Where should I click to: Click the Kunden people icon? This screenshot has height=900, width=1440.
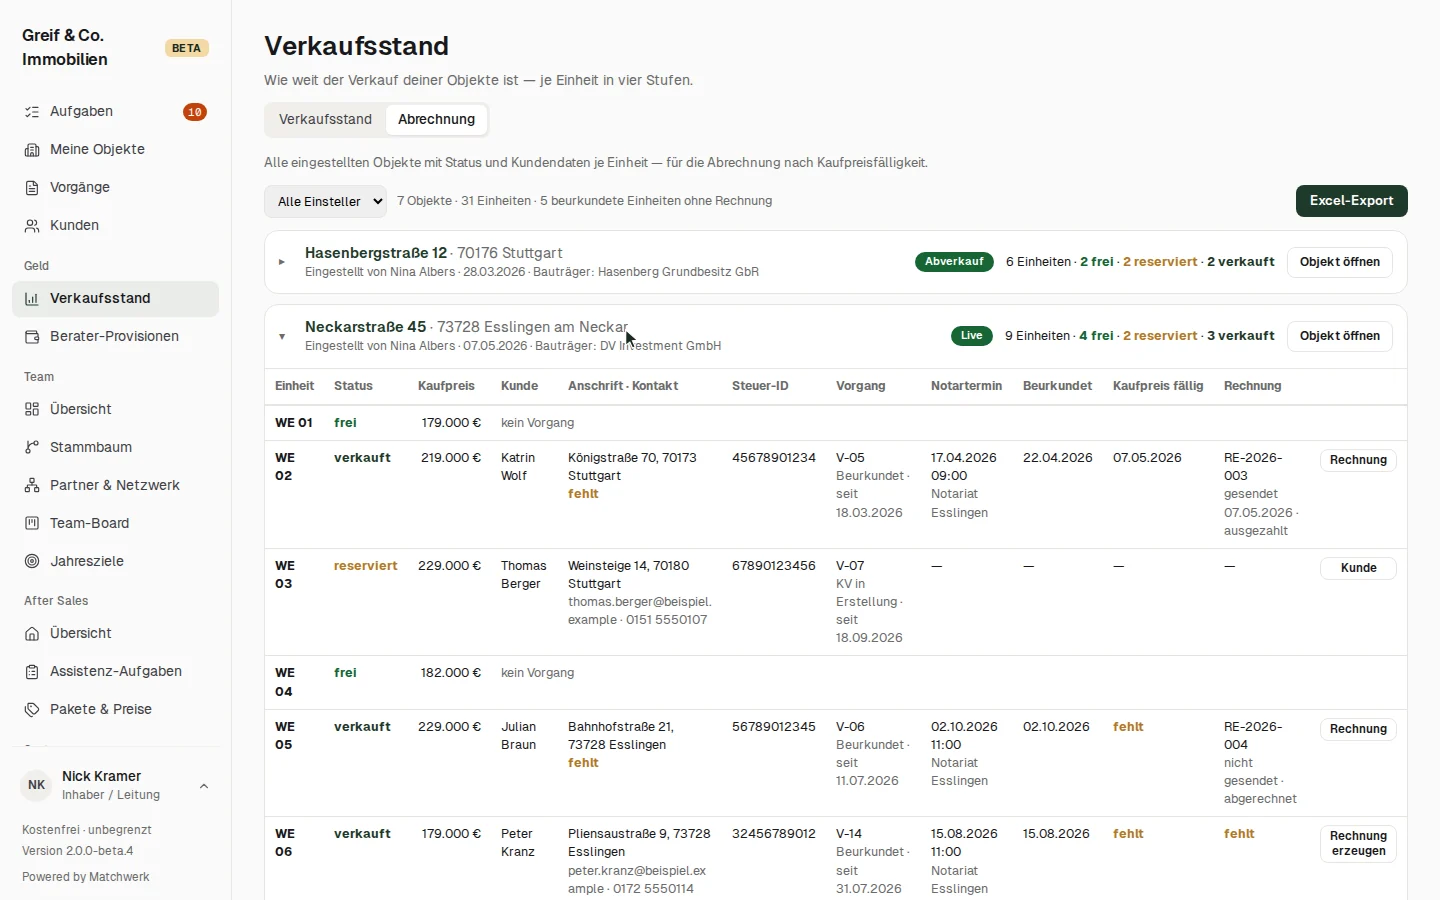32,226
